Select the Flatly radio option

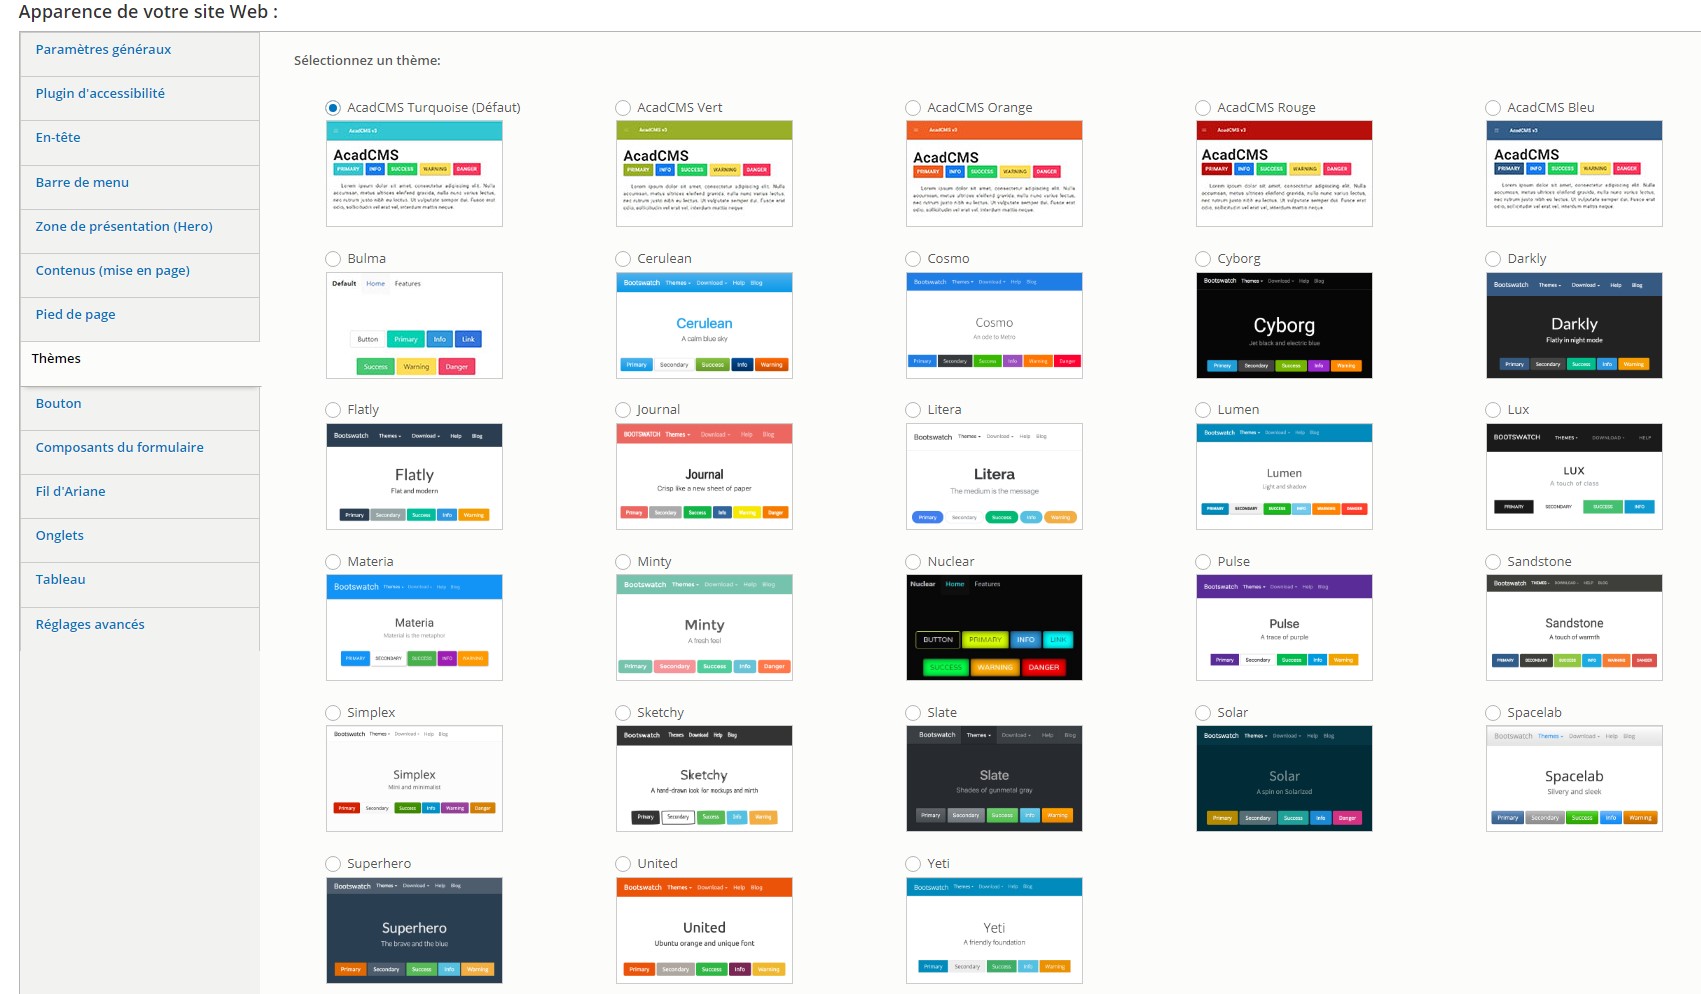click(x=333, y=410)
